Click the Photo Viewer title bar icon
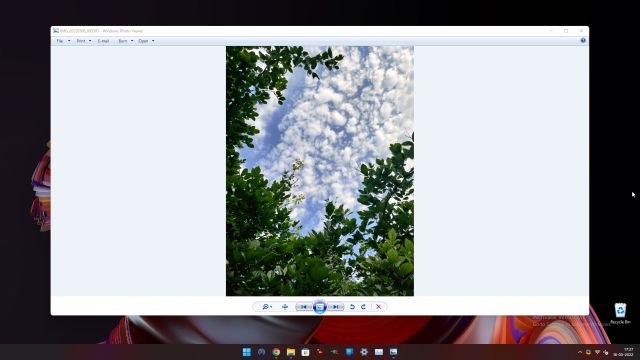 pos(56,31)
